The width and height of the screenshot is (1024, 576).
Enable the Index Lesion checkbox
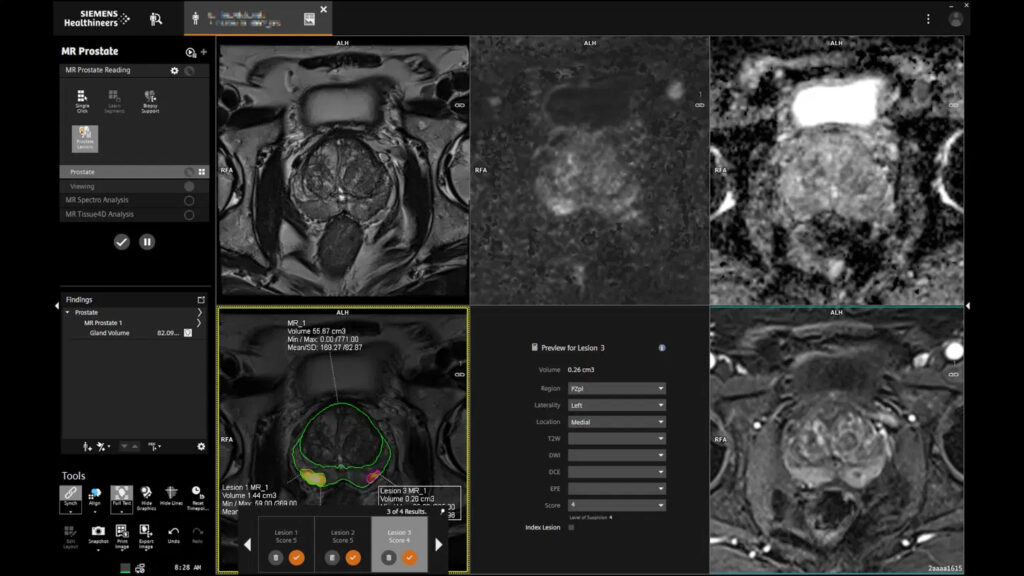coord(571,526)
